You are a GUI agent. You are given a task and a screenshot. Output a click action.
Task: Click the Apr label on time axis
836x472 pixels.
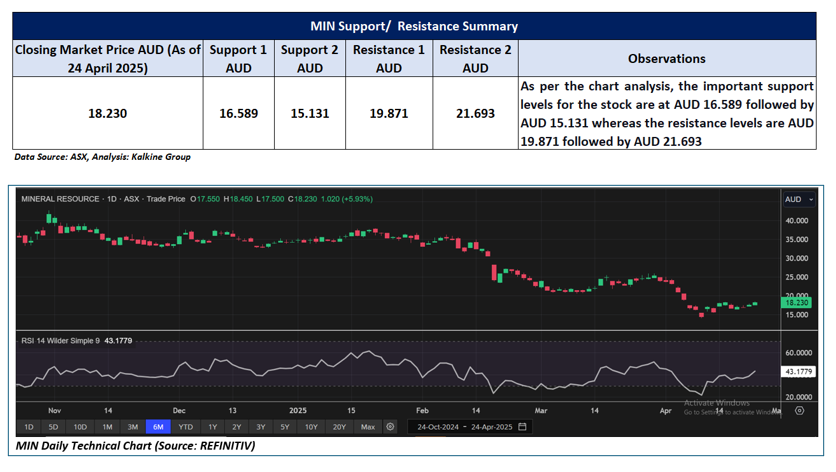point(665,411)
